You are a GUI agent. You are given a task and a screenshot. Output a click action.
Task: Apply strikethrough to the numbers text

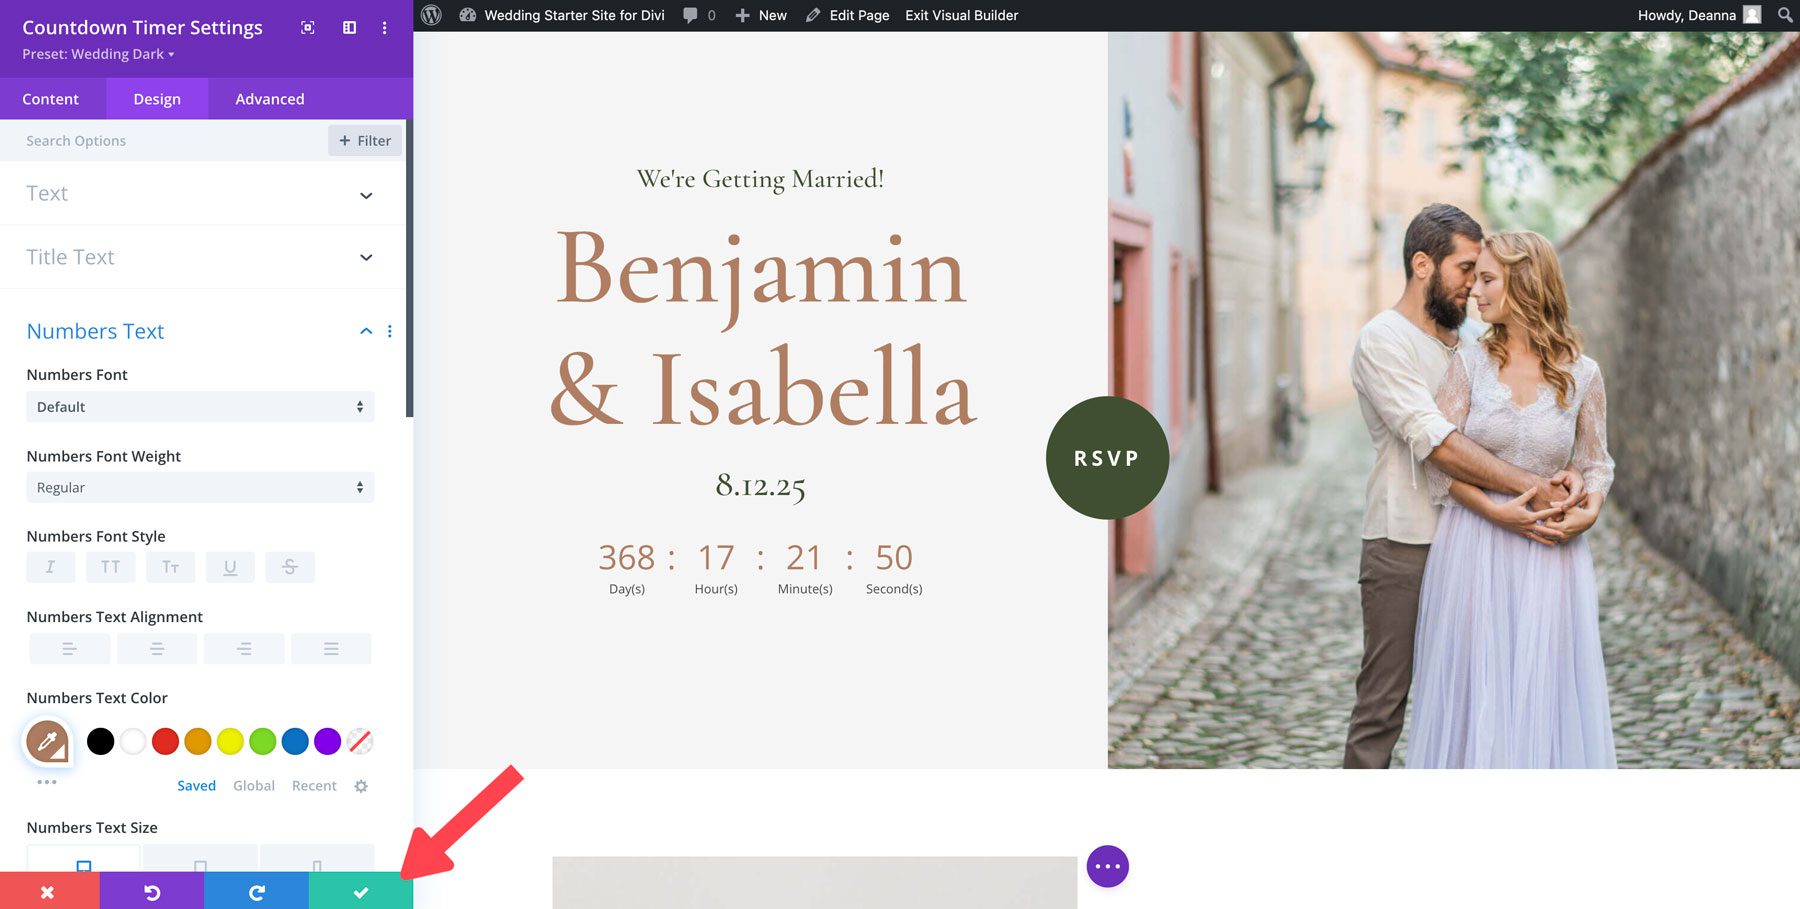click(290, 566)
